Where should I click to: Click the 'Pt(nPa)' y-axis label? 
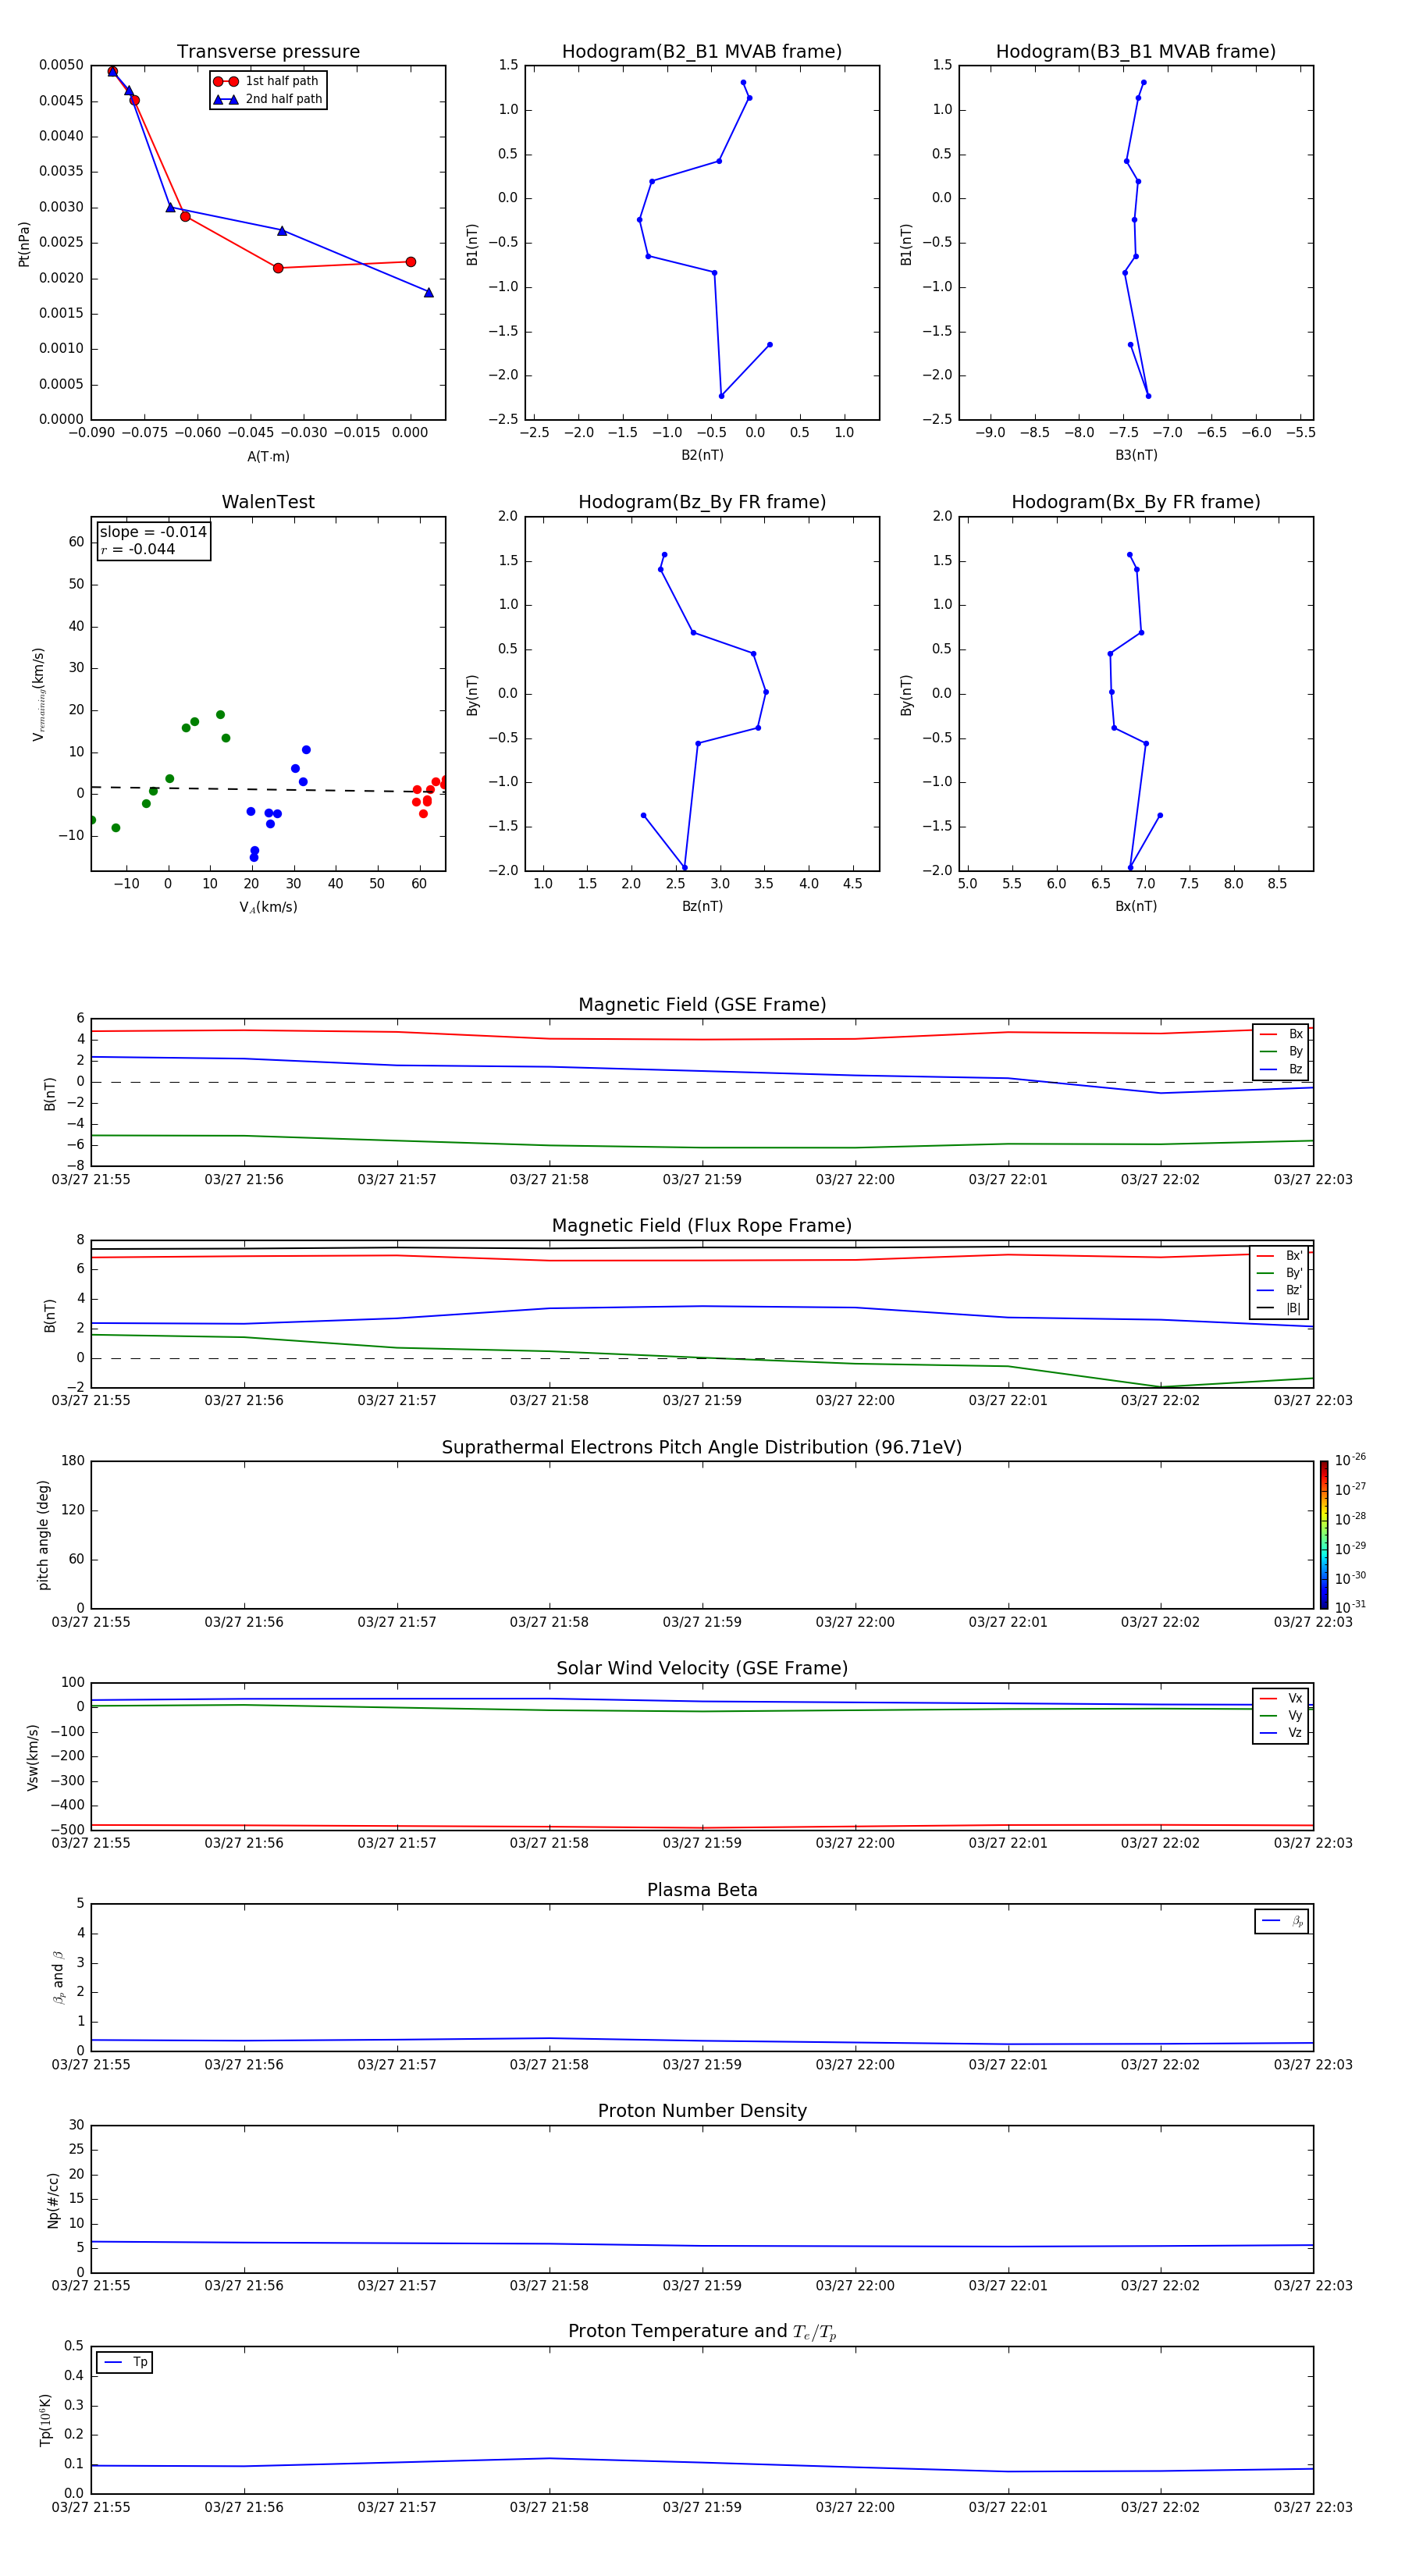[x=24, y=244]
